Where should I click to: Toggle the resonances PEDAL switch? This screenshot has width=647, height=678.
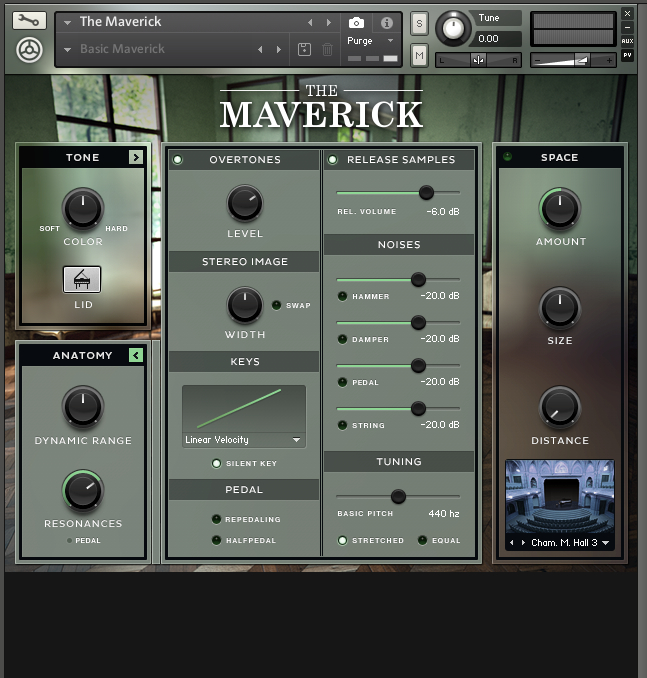tap(69, 541)
